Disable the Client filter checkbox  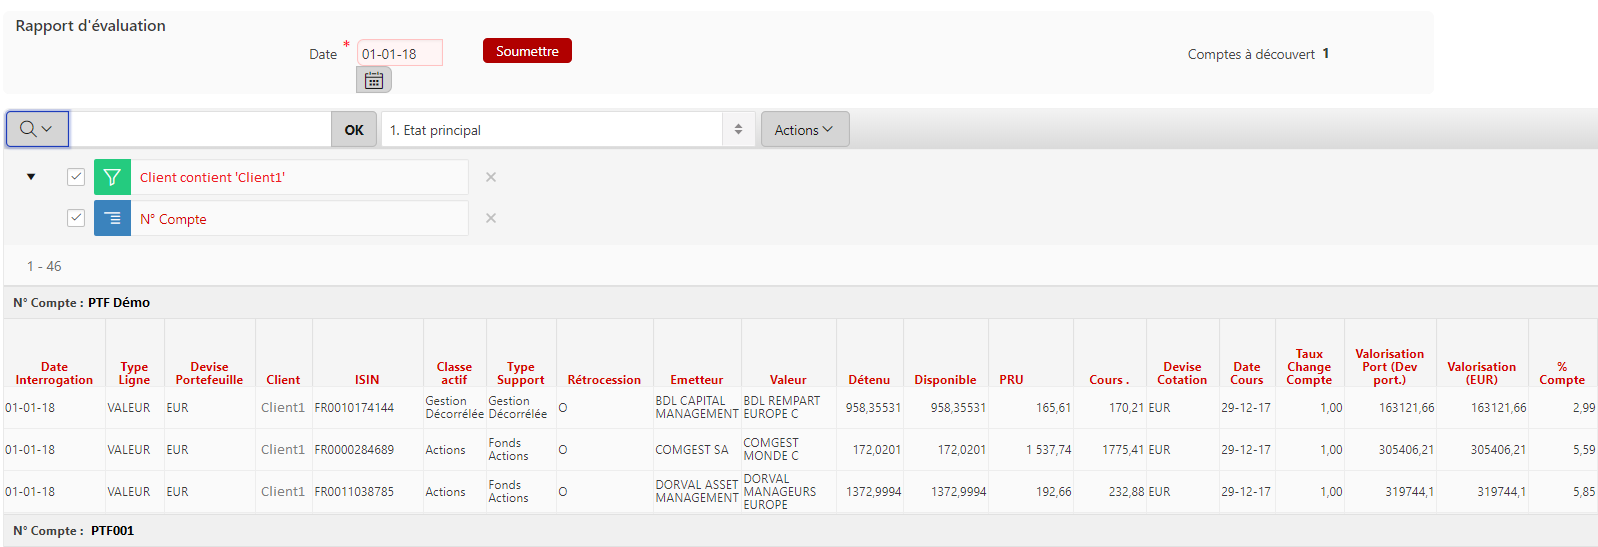click(x=76, y=177)
